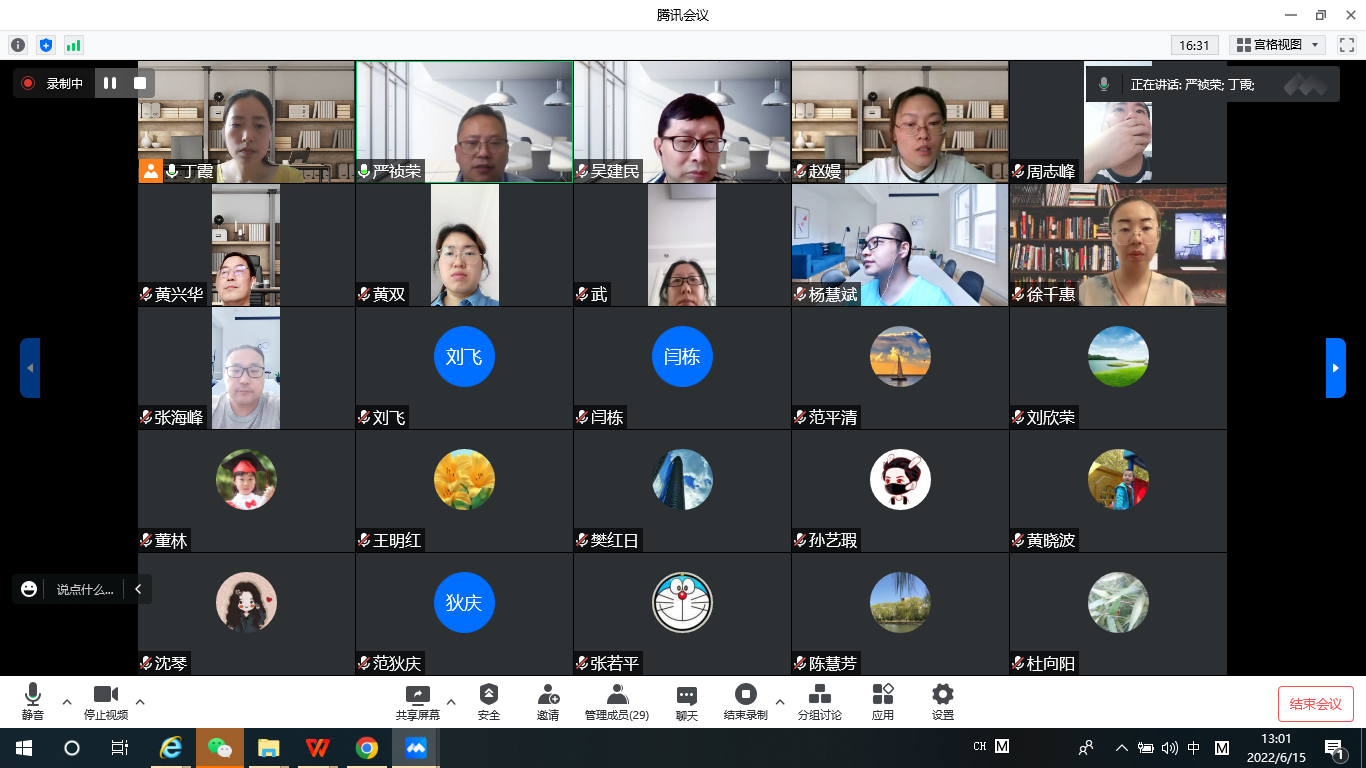Open meeting Settings (设置) gear
1366x768 pixels.
[942, 701]
